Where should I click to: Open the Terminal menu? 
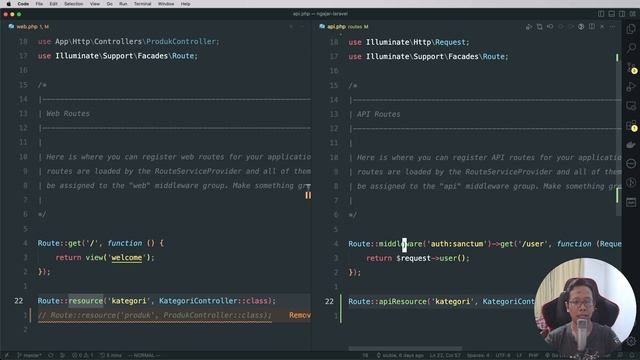(x=142, y=4)
